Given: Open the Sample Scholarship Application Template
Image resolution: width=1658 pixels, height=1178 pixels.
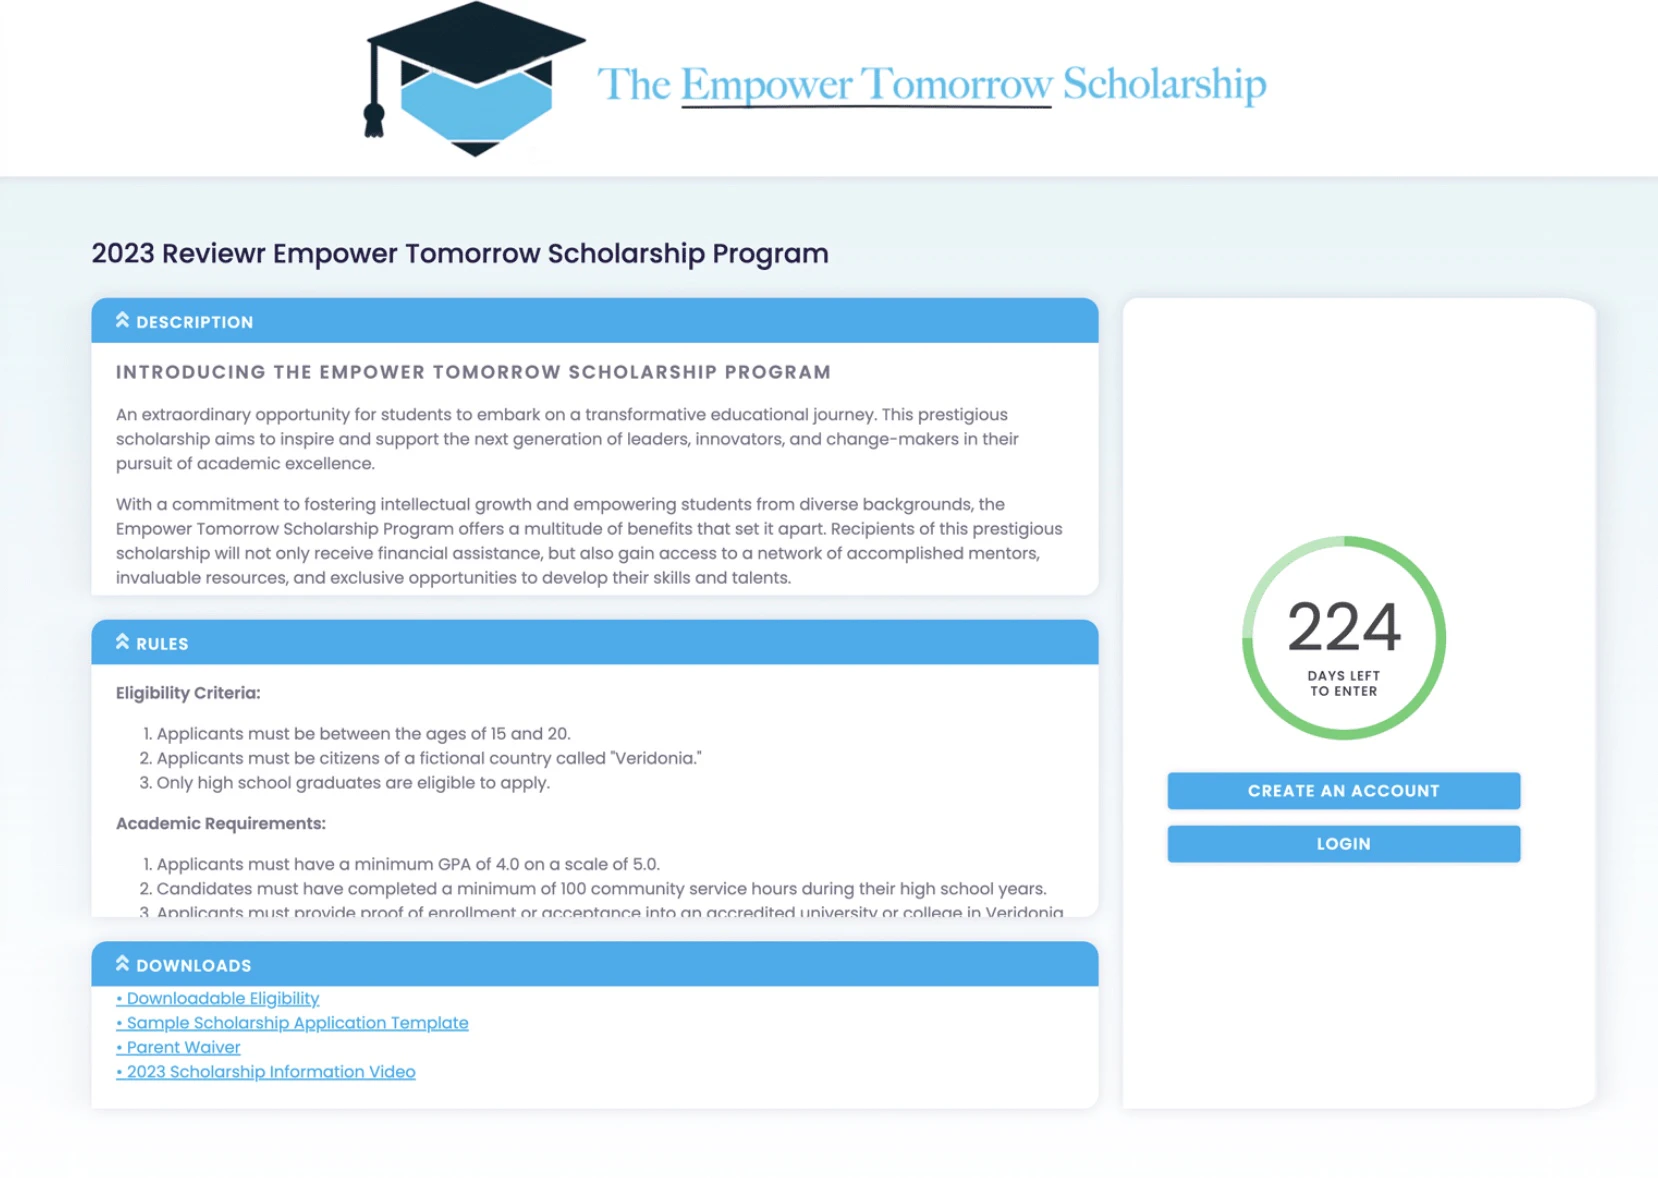Looking at the screenshot, I should [x=292, y=1022].
